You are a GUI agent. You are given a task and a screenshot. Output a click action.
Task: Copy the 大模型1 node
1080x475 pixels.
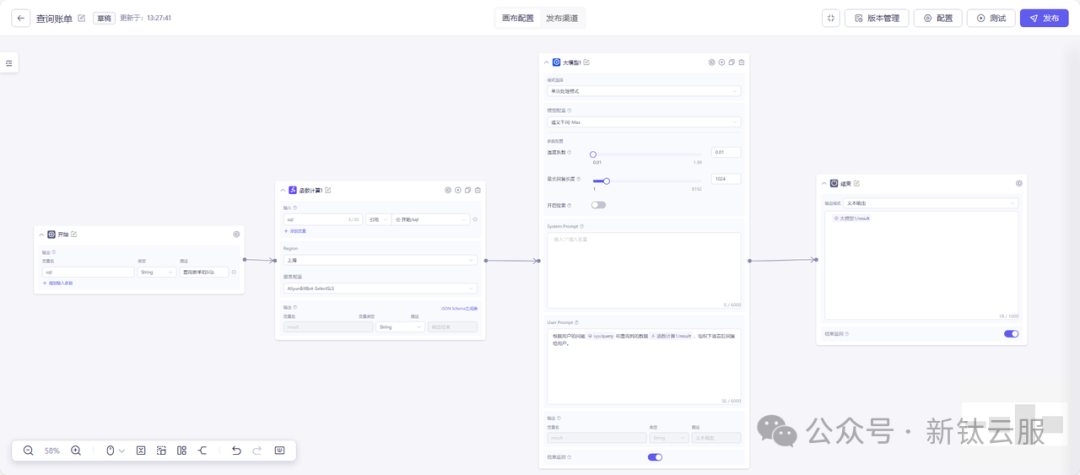[x=731, y=62]
